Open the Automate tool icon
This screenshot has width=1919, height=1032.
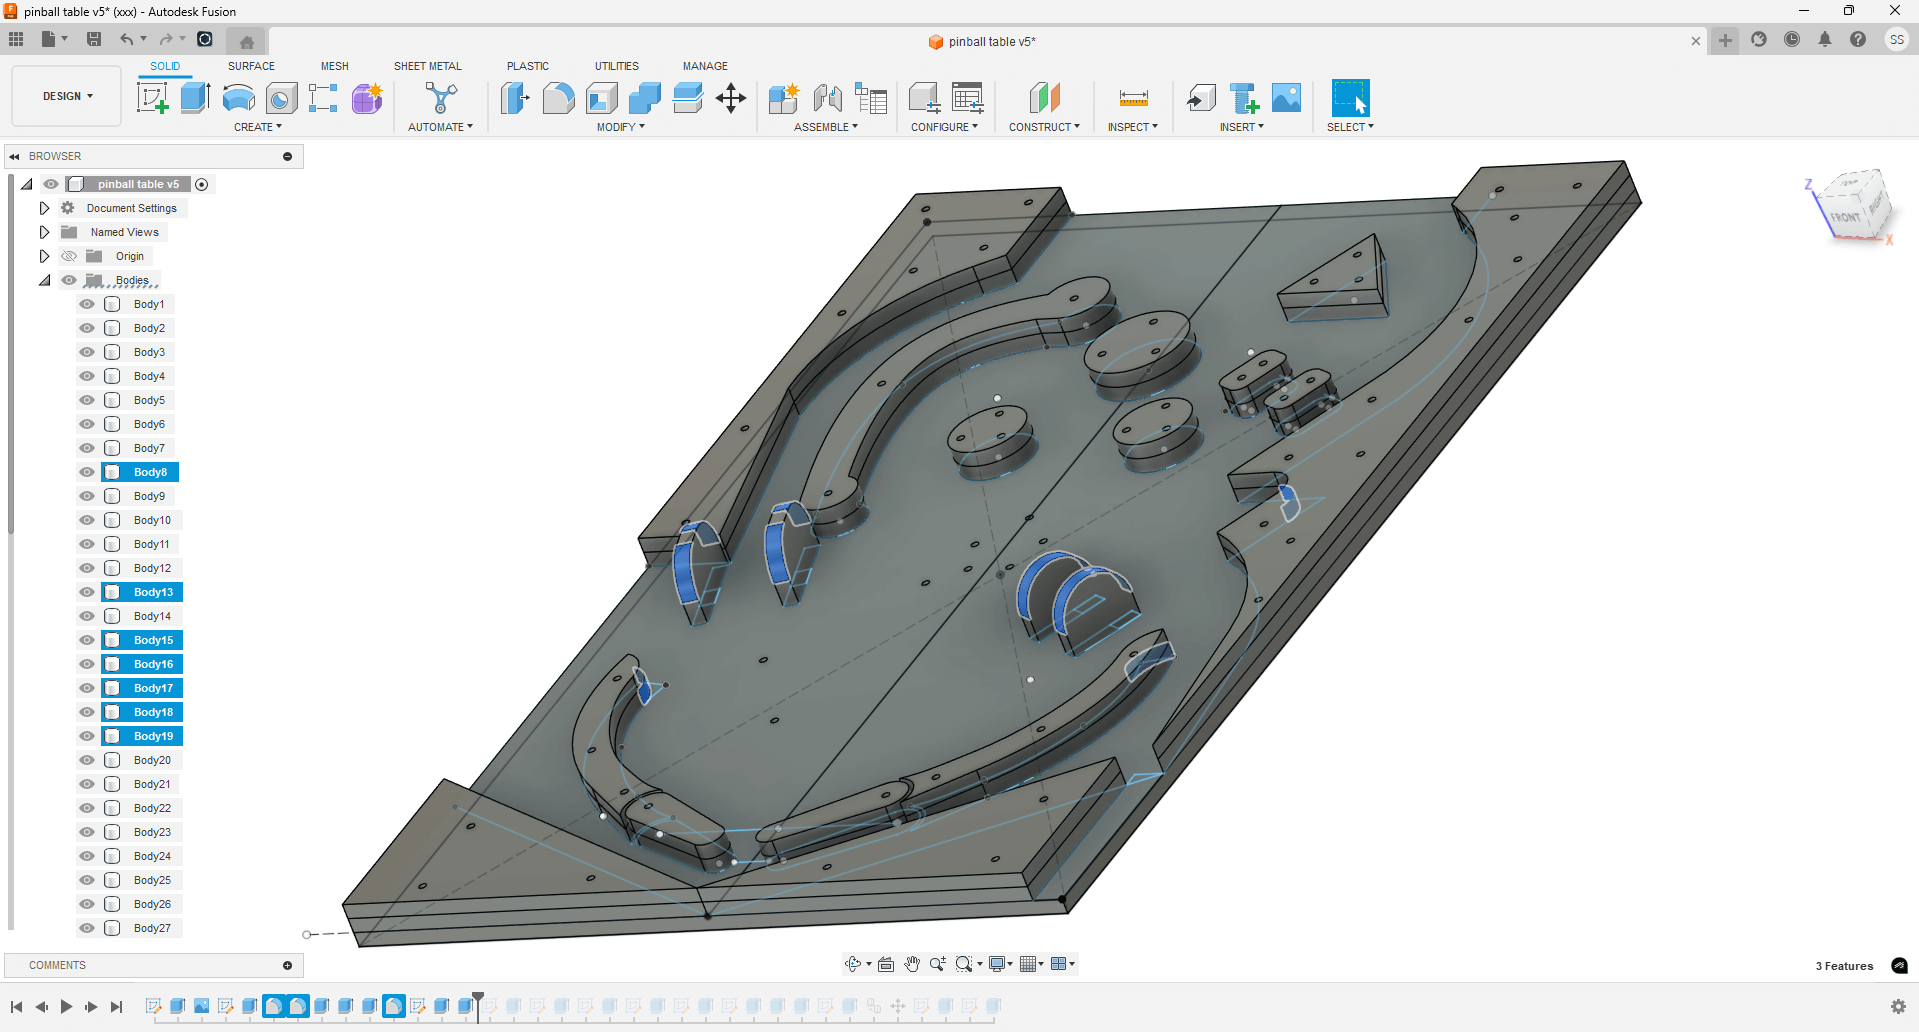point(440,98)
